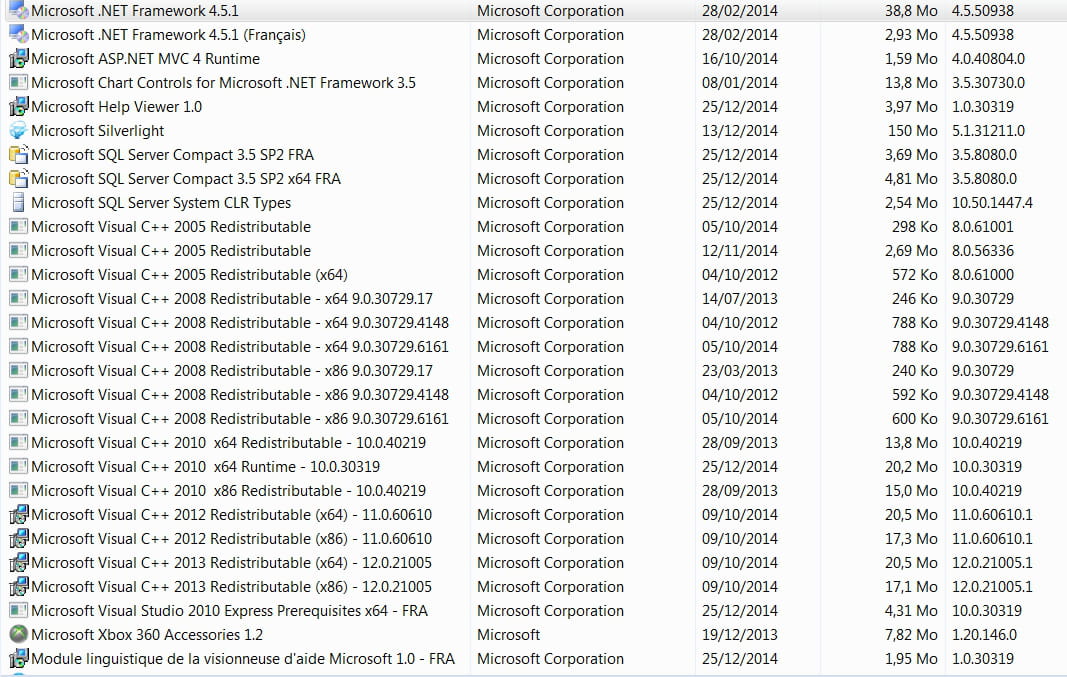Click the install date 13/12/2014
This screenshot has width=1067, height=677.
tap(740, 131)
